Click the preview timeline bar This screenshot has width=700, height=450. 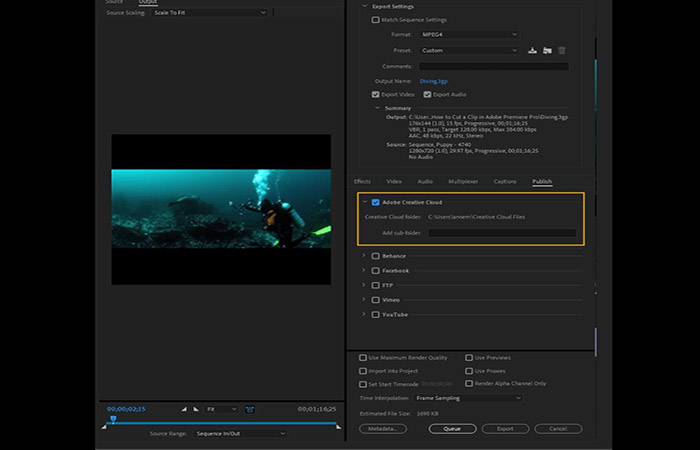221,423
